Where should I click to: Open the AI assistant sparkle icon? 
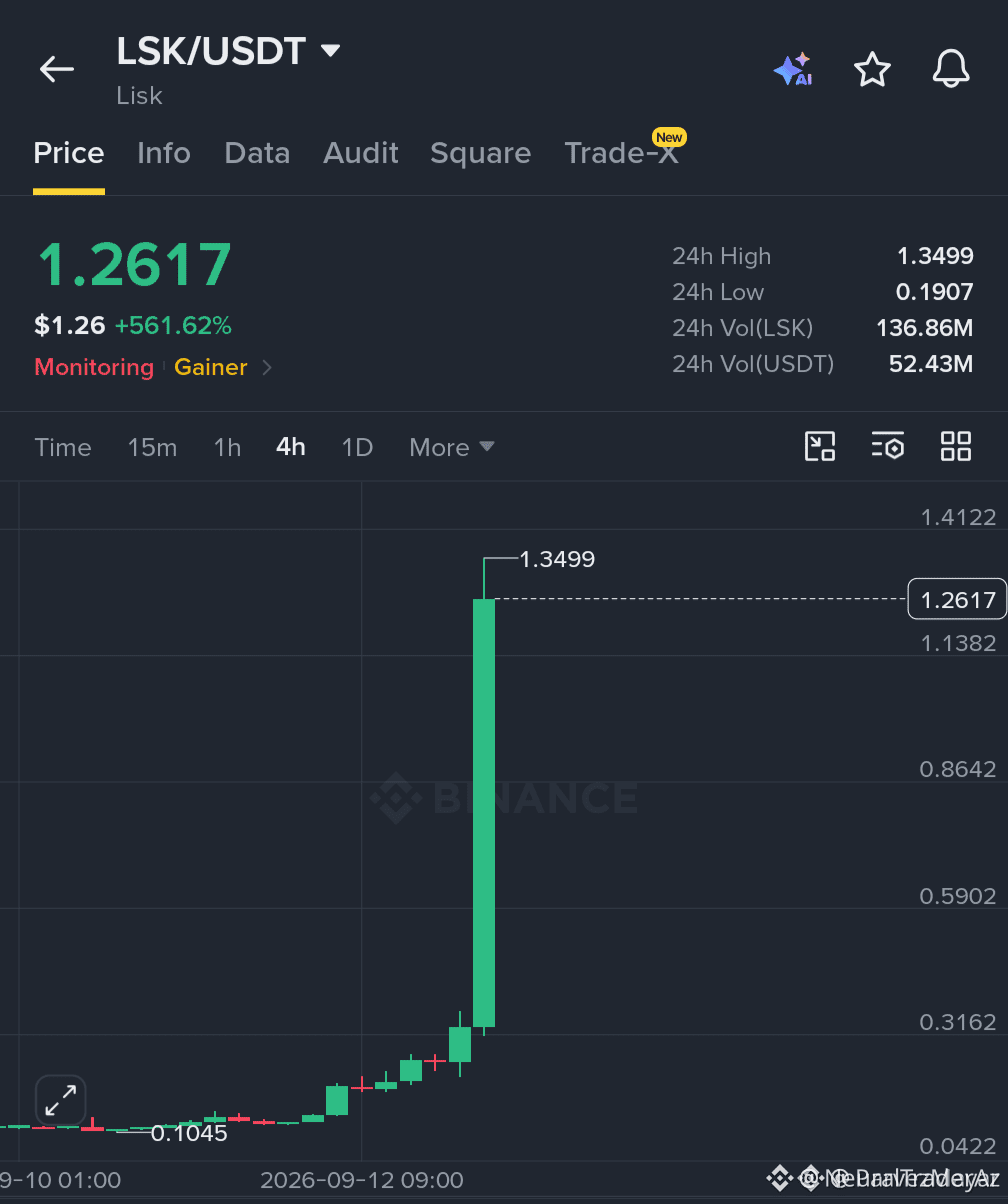click(x=793, y=69)
